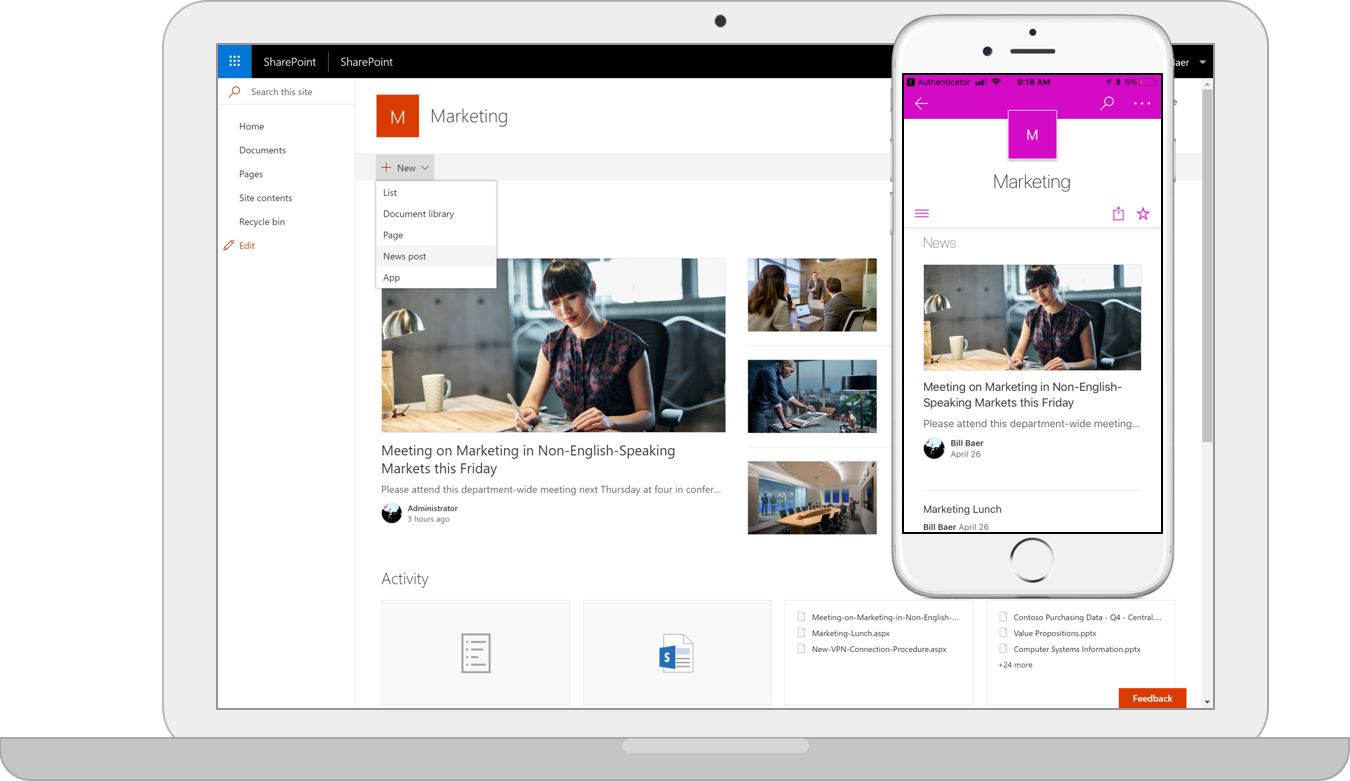Click the search magnifier in the site sidebar
Viewport: 1350px width, 781px height.
(234, 91)
